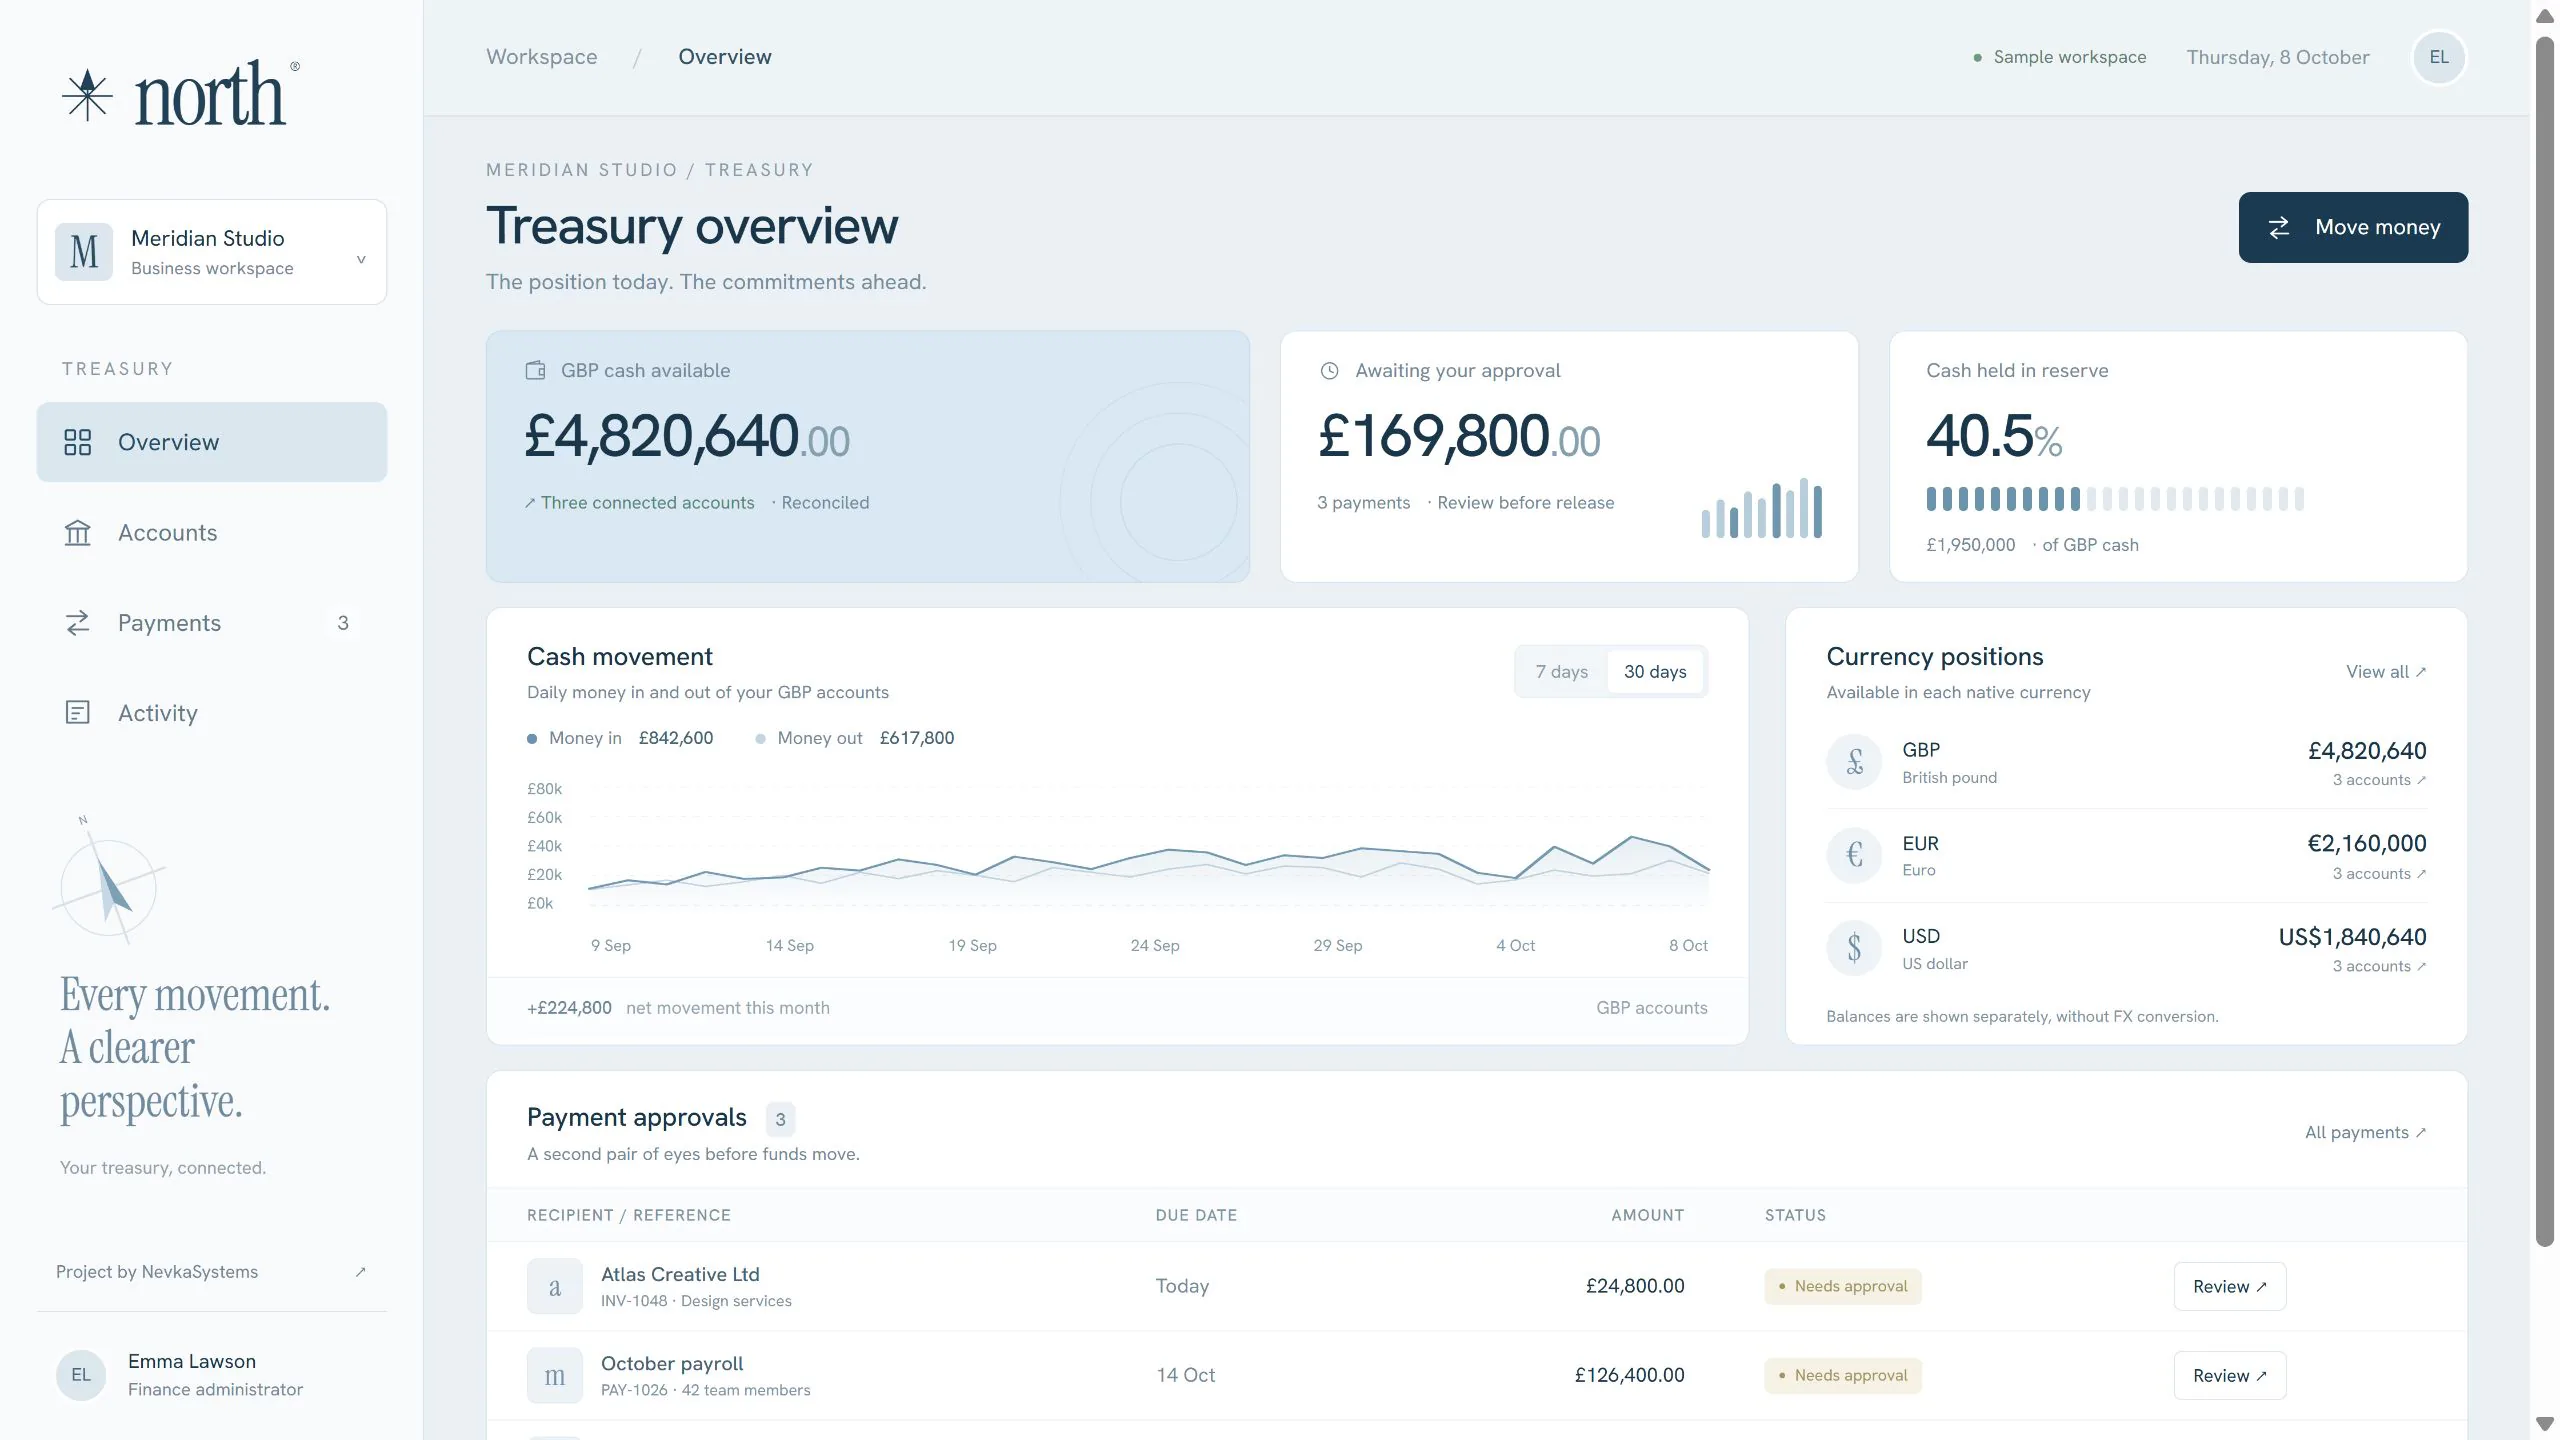Image resolution: width=2560 pixels, height=1440 pixels.
Task: Open the All payments link
Action: point(2365,1133)
